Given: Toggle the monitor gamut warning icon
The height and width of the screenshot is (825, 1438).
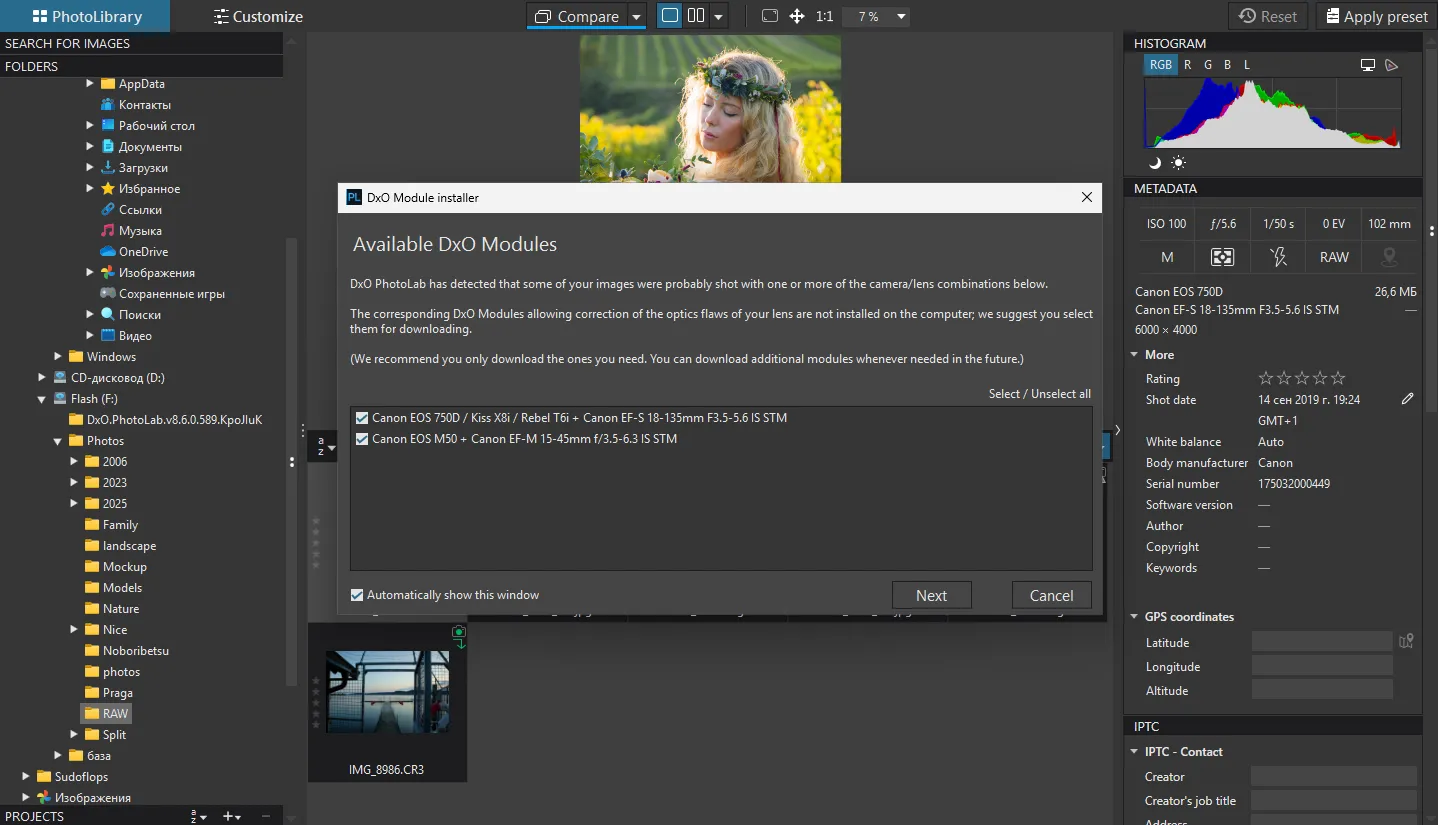Looking at the screenshot, I should 1368,65.
